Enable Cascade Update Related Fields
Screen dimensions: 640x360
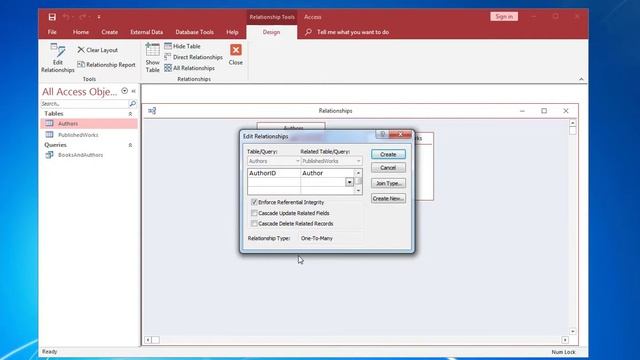[254, 213]
